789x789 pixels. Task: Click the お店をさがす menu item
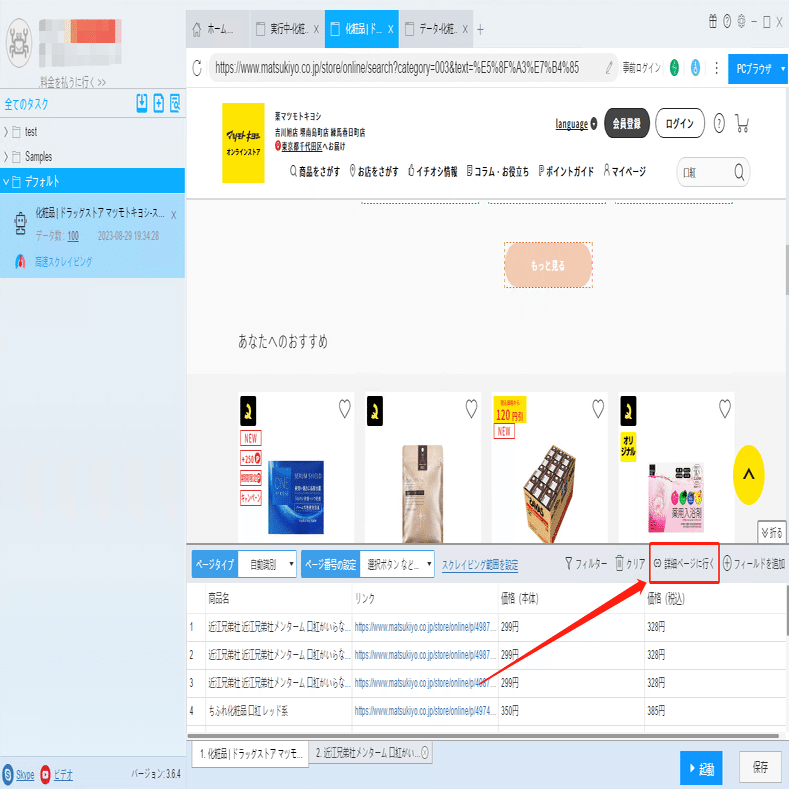pos(374,172)
